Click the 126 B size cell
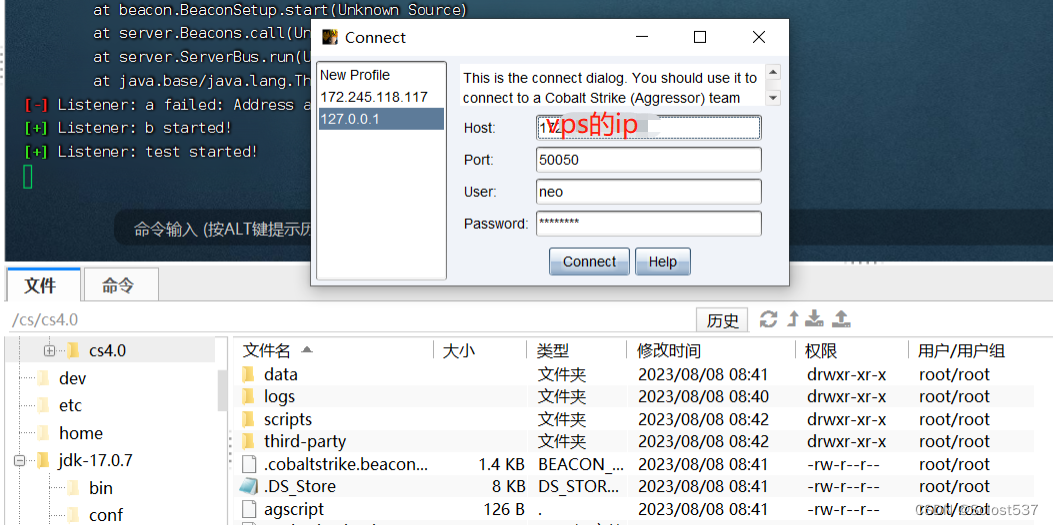Image resolution: width=1053 pixels, height=525 pixels. (504, 510)
